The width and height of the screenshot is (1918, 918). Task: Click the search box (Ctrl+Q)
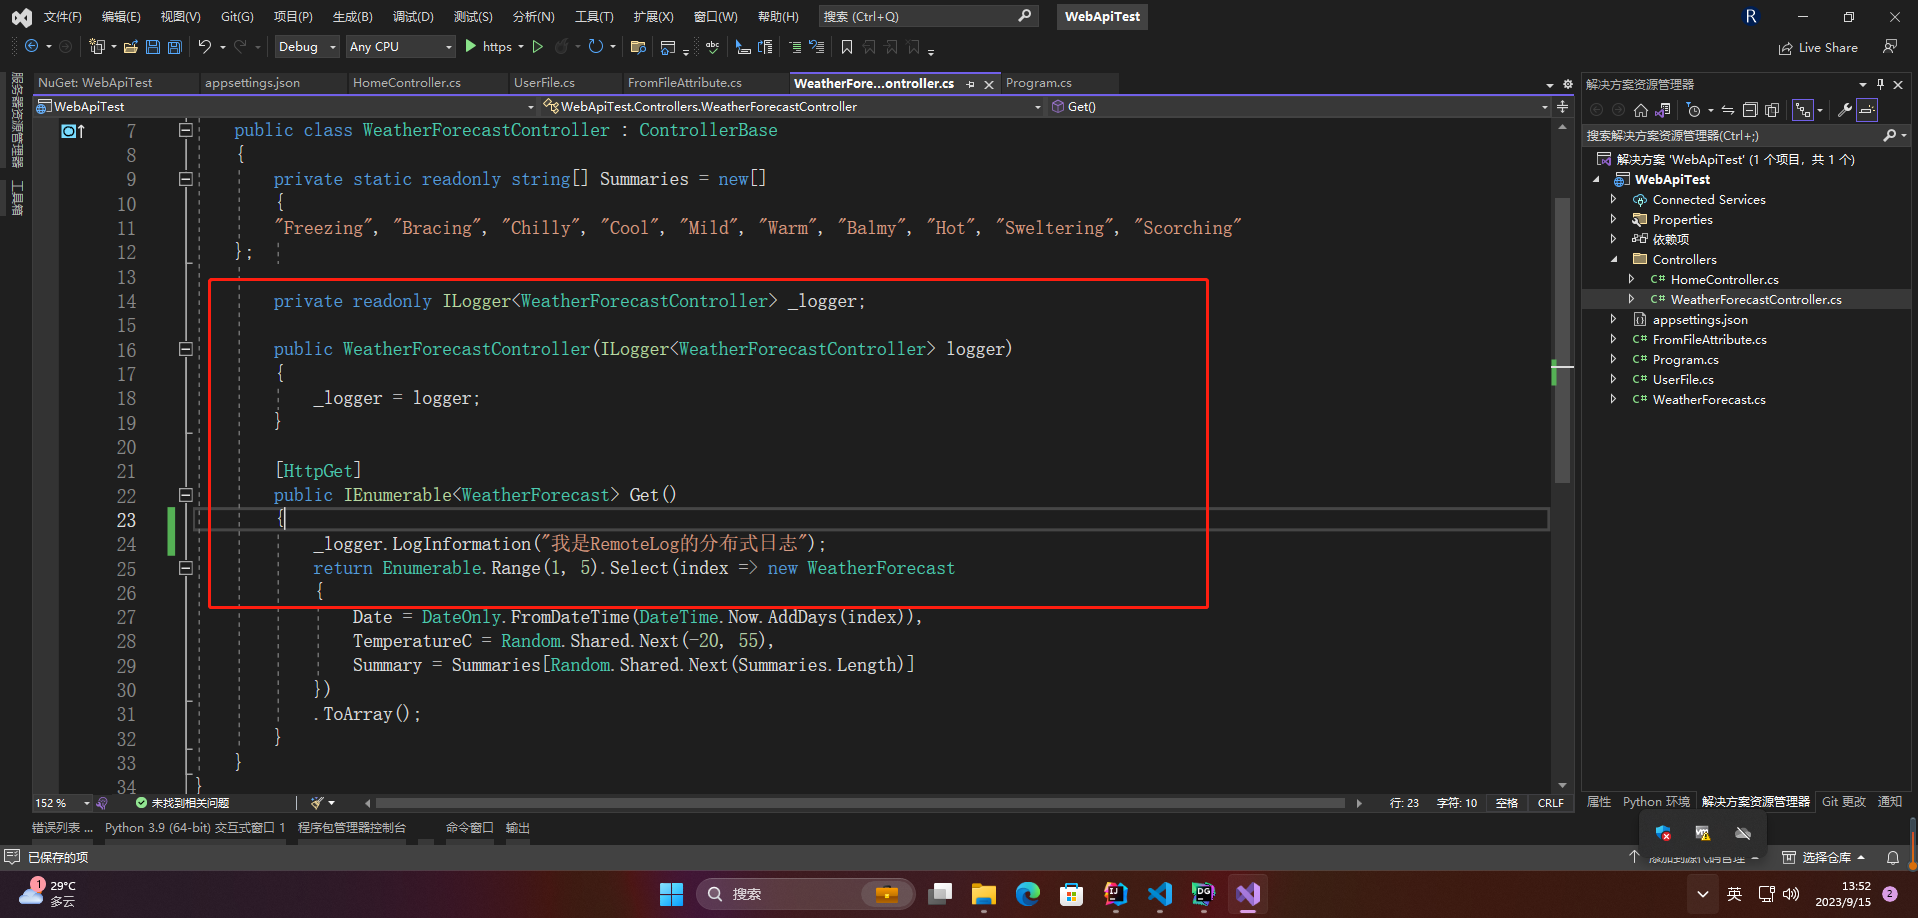point(927,17)
